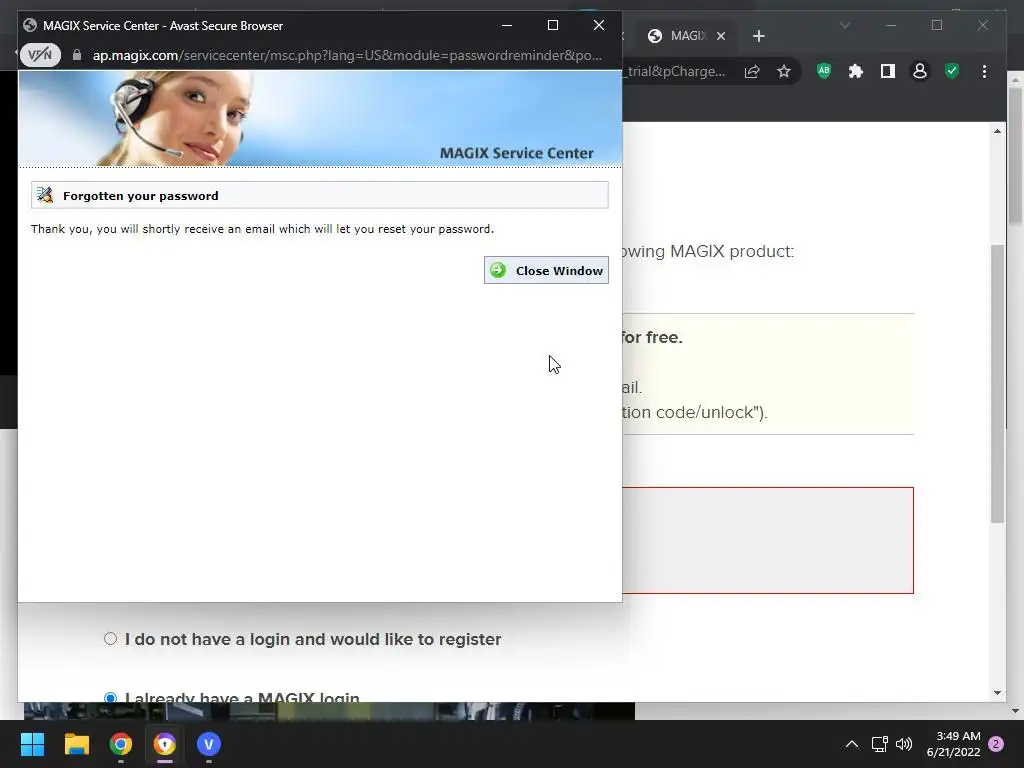The image size is (1024, 768).
Task: Click the scroll down arrow on background page
Action: pyautogui.click(x=997, y=693)
